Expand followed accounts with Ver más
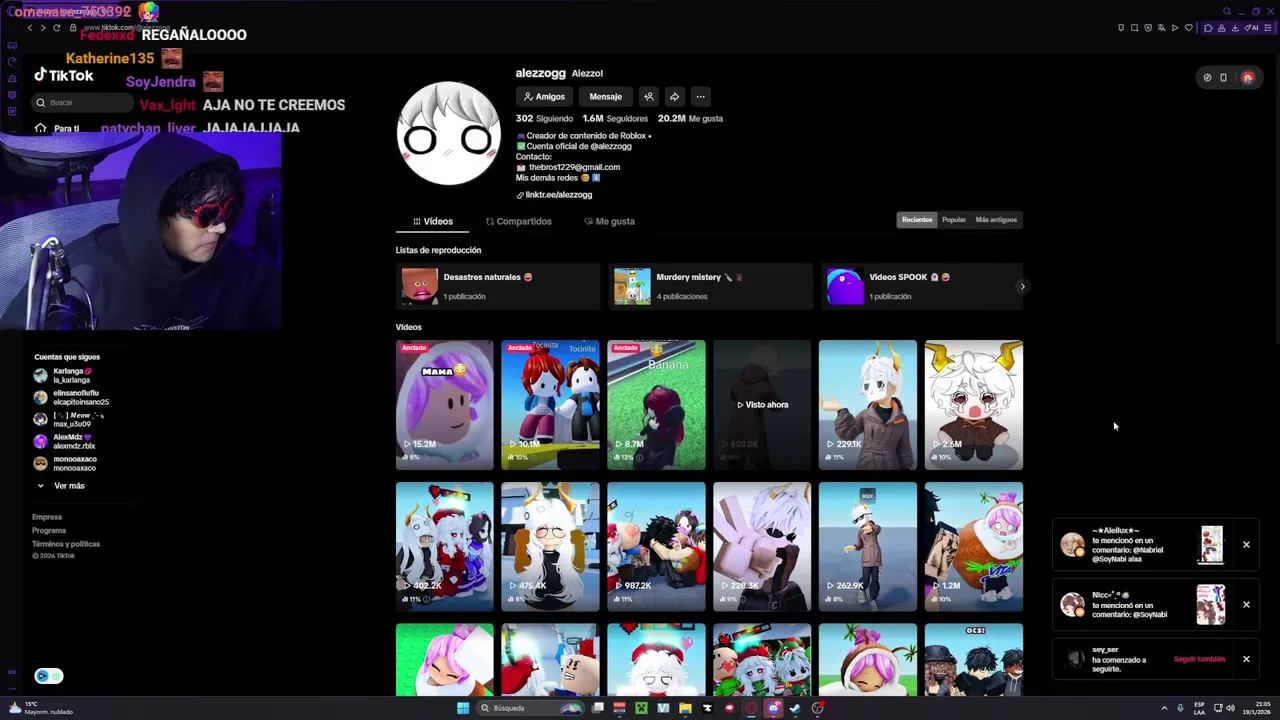The height and width of the screenshot is (720, 1280). 62,486
